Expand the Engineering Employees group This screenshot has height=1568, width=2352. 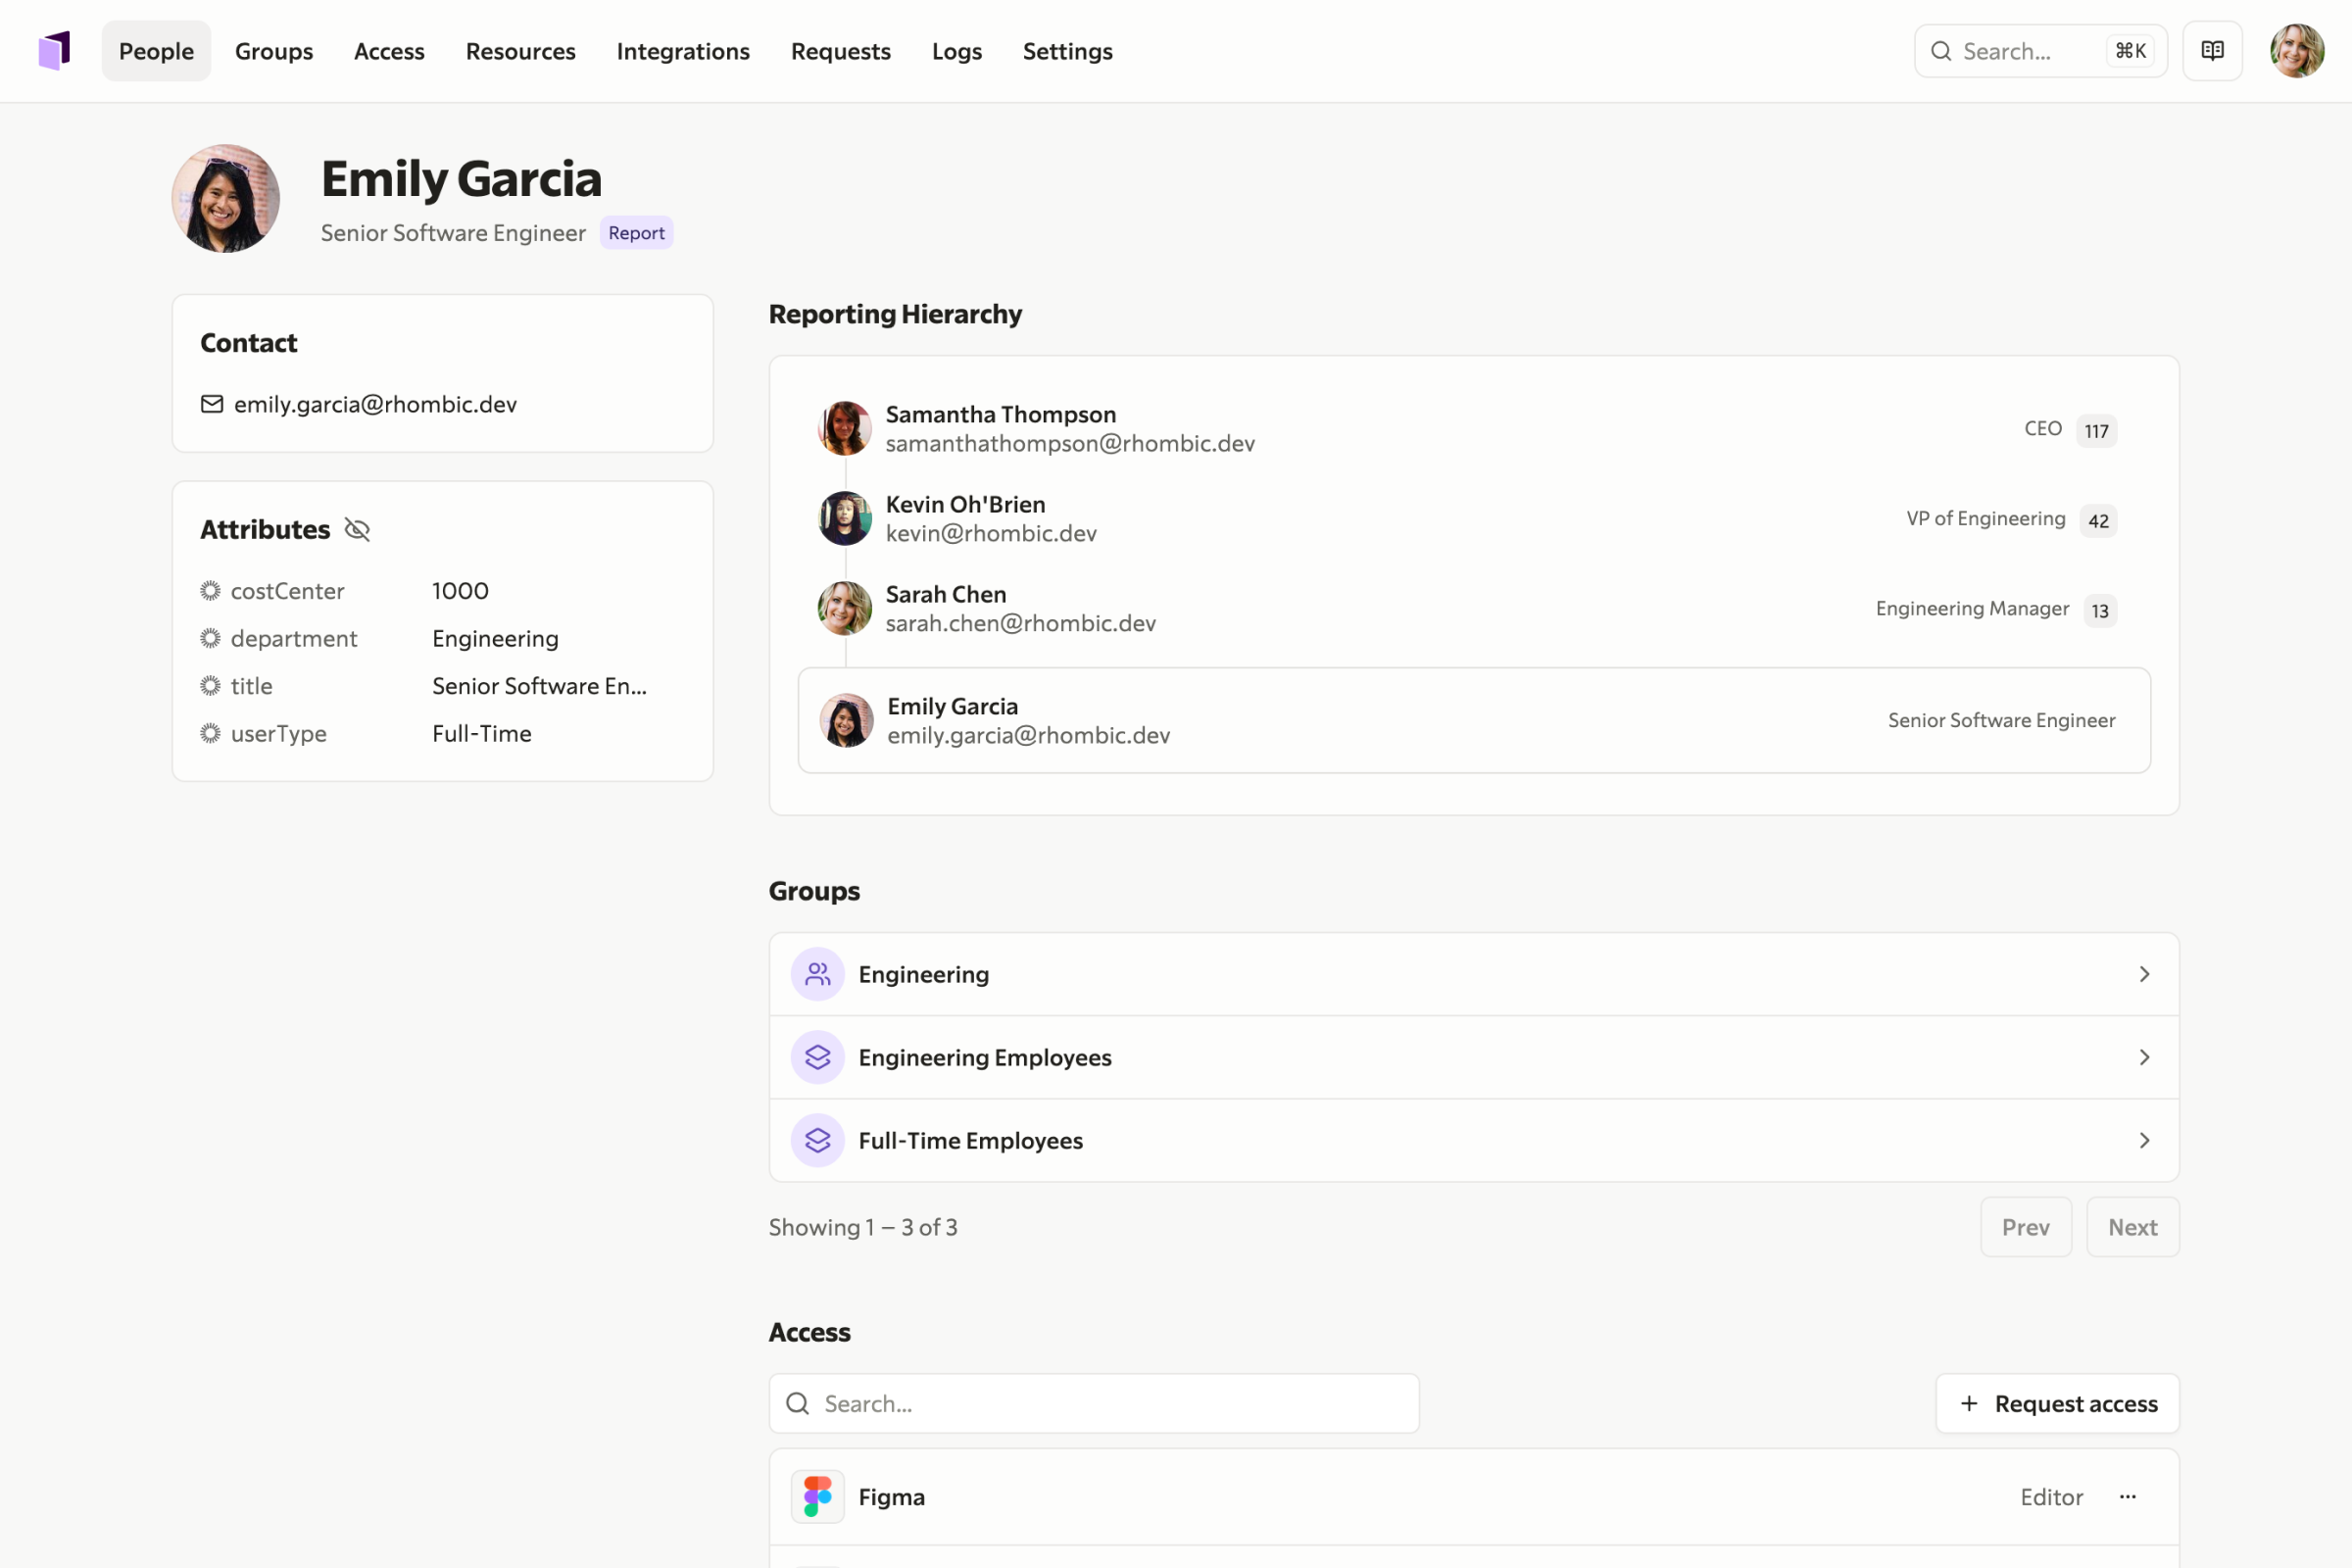pos(2143,1057)
